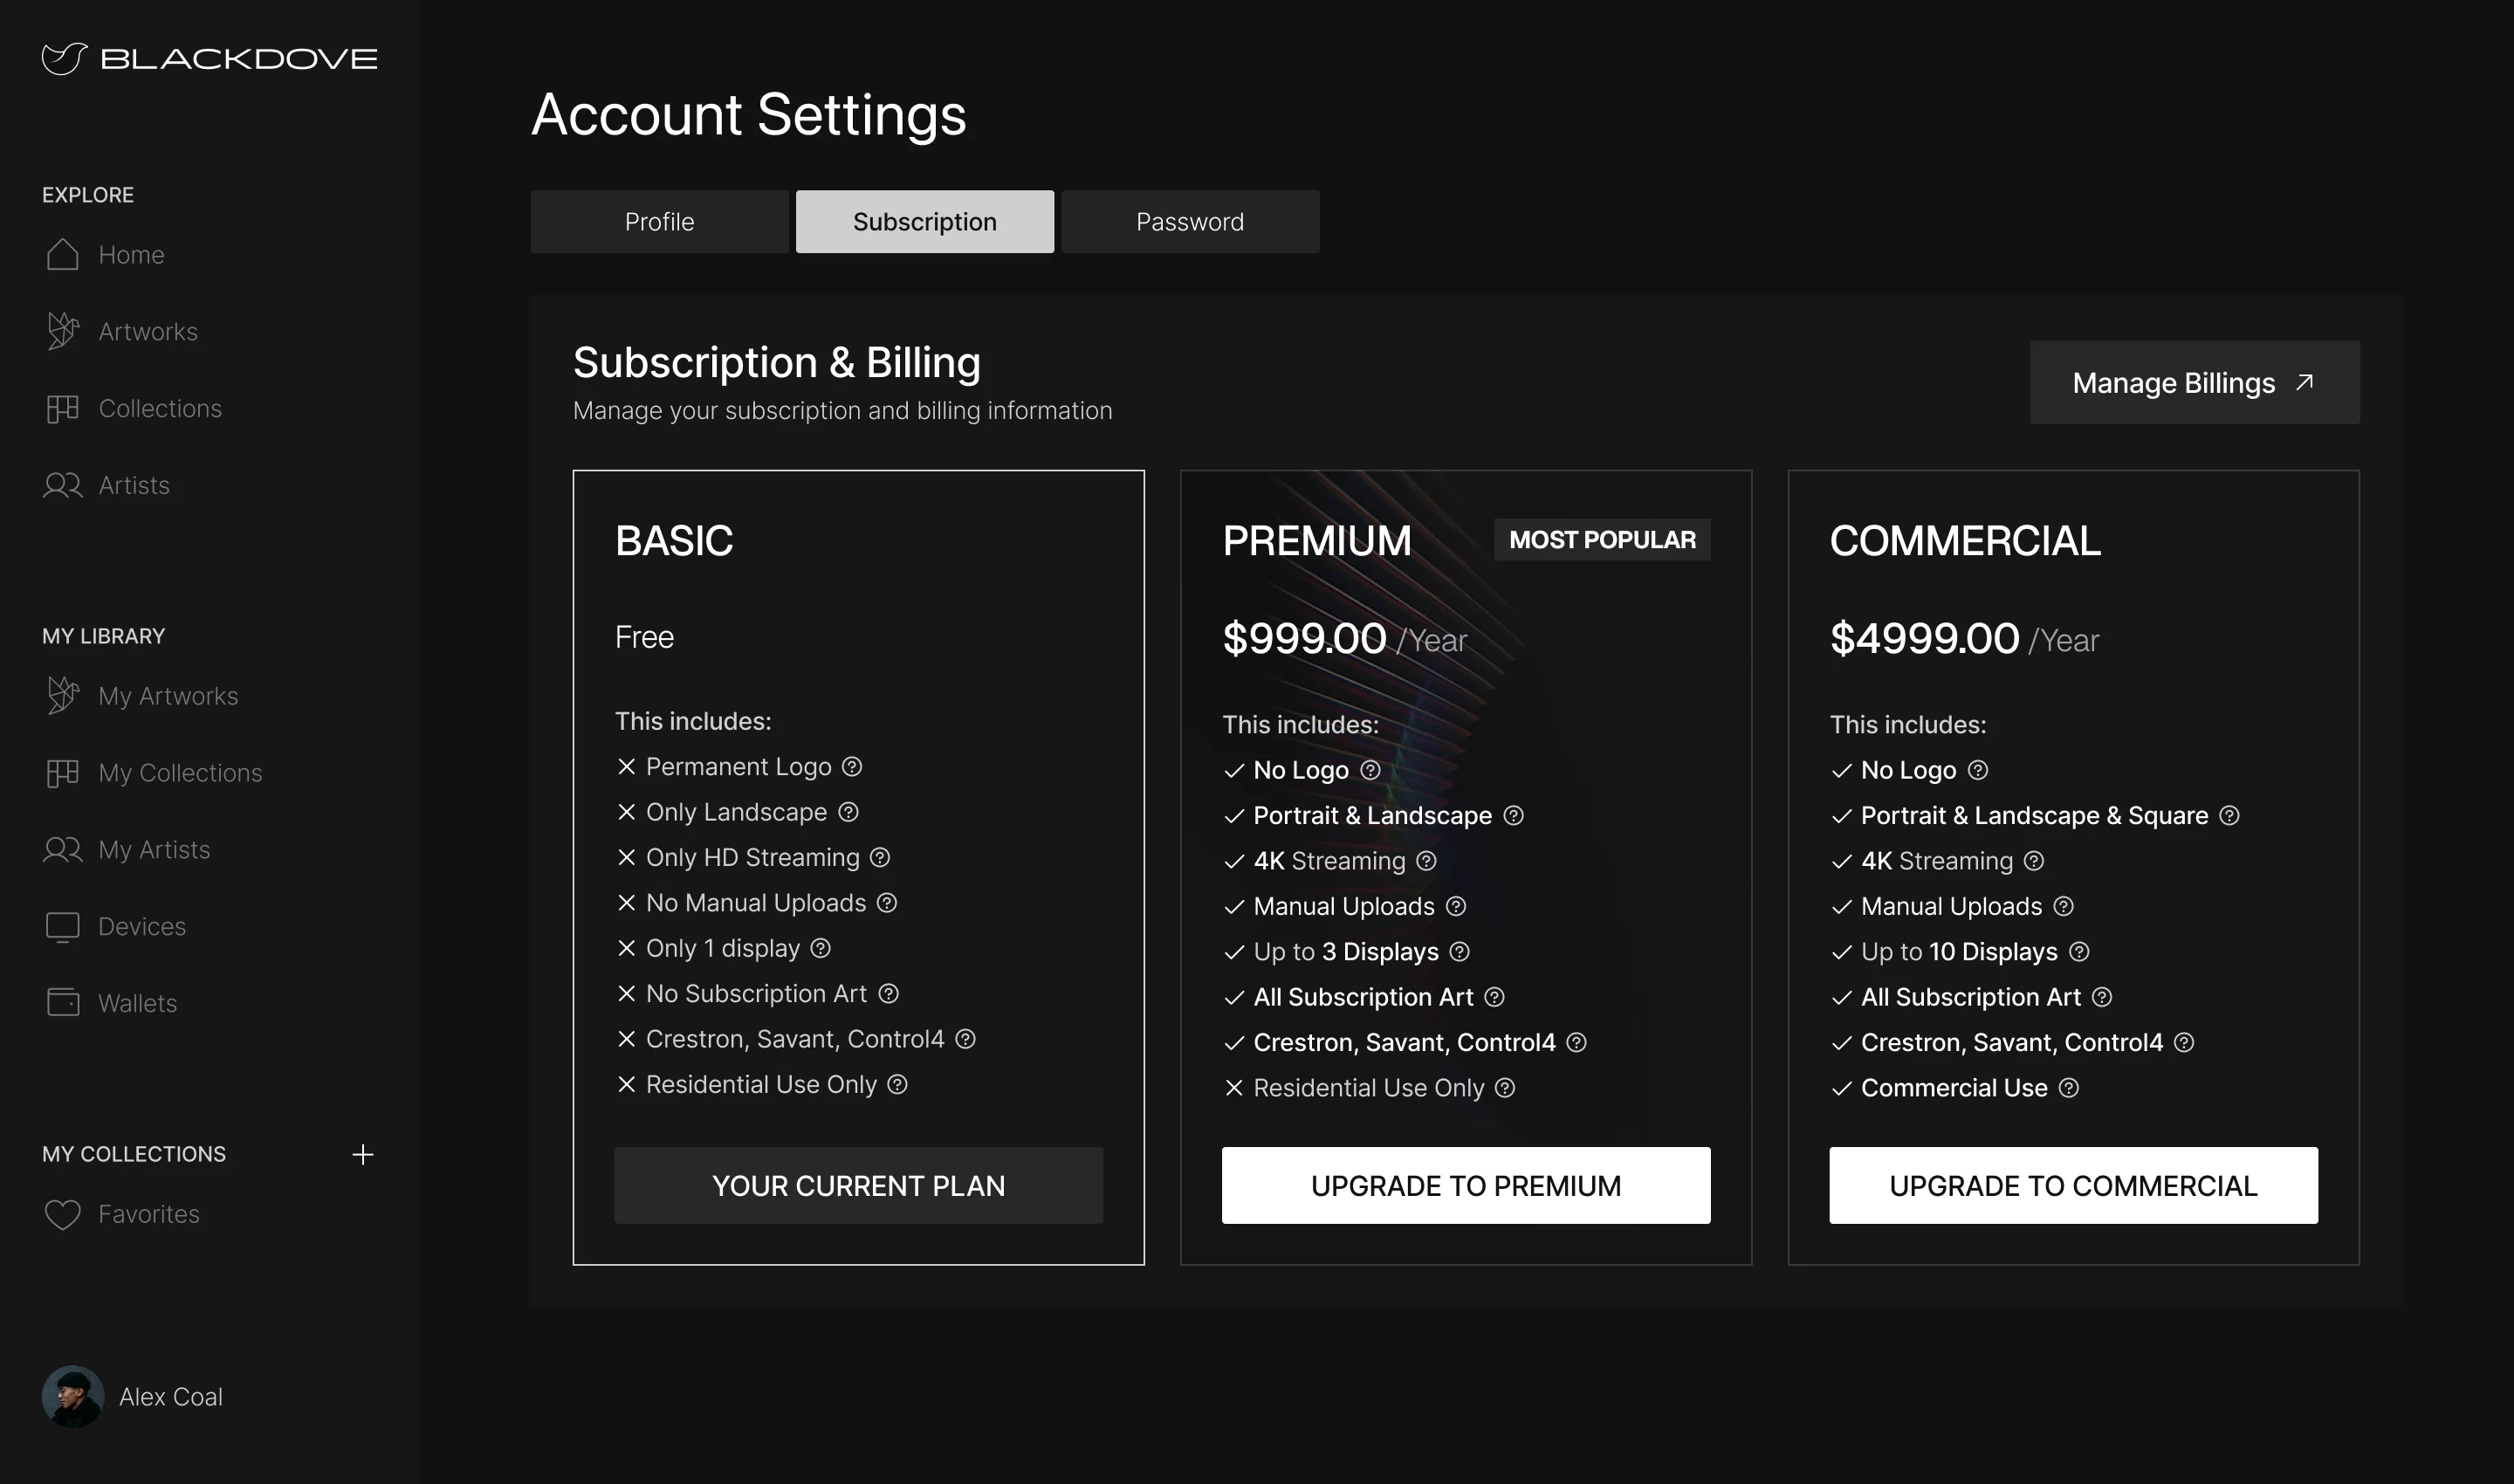Show info for Commercial 4K Streaming
The height and width of the screenshot is (1484, 2514).
click(2034, 861)
